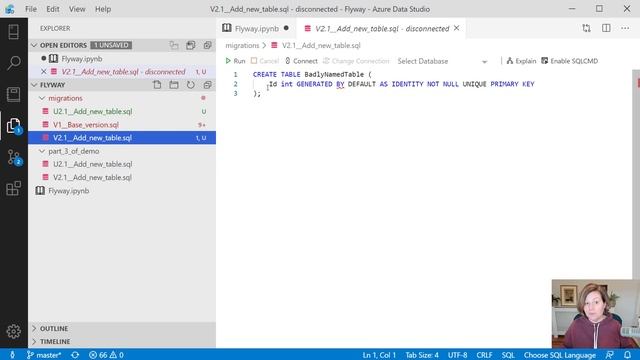Click the Explain query plan button
The height and width of the screenshot is (360, 640).
[521, 61]
